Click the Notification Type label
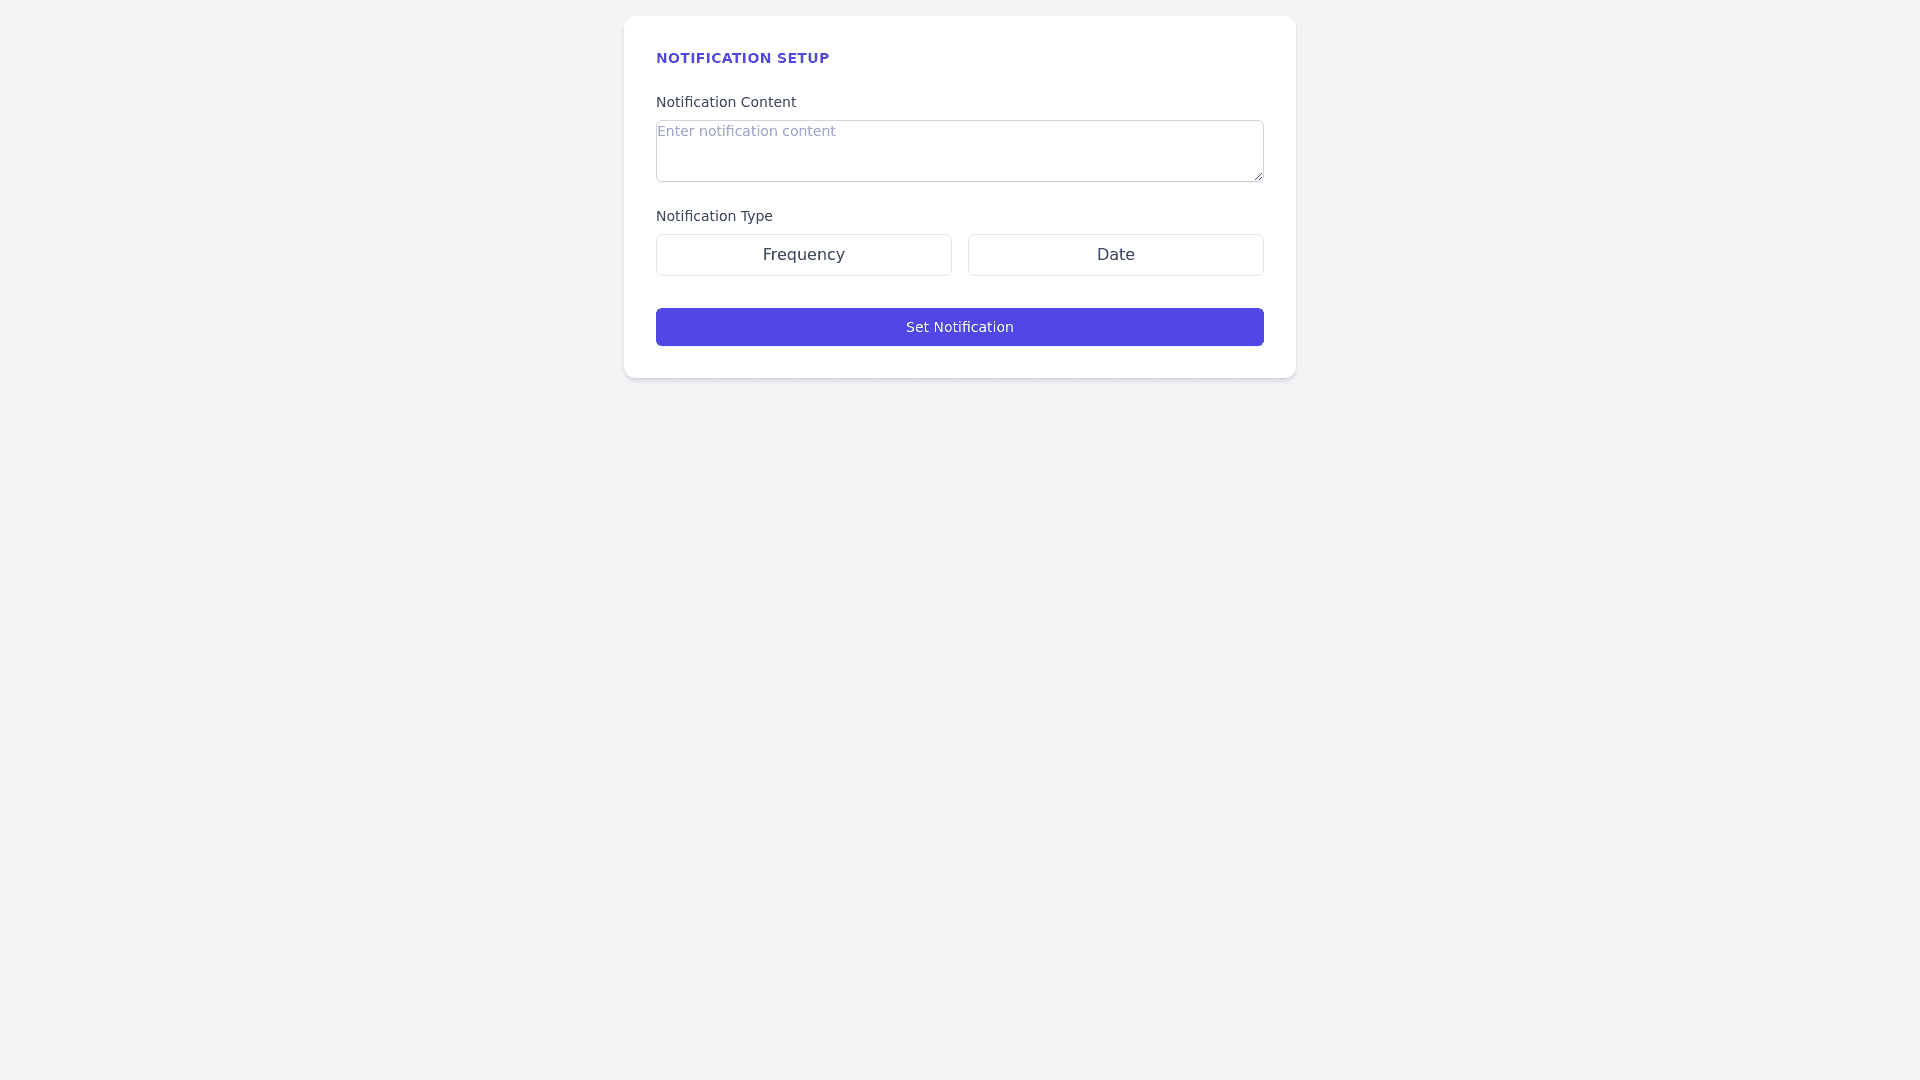This screenshot has width=1920, height=1080. click(x=714, y=216)
